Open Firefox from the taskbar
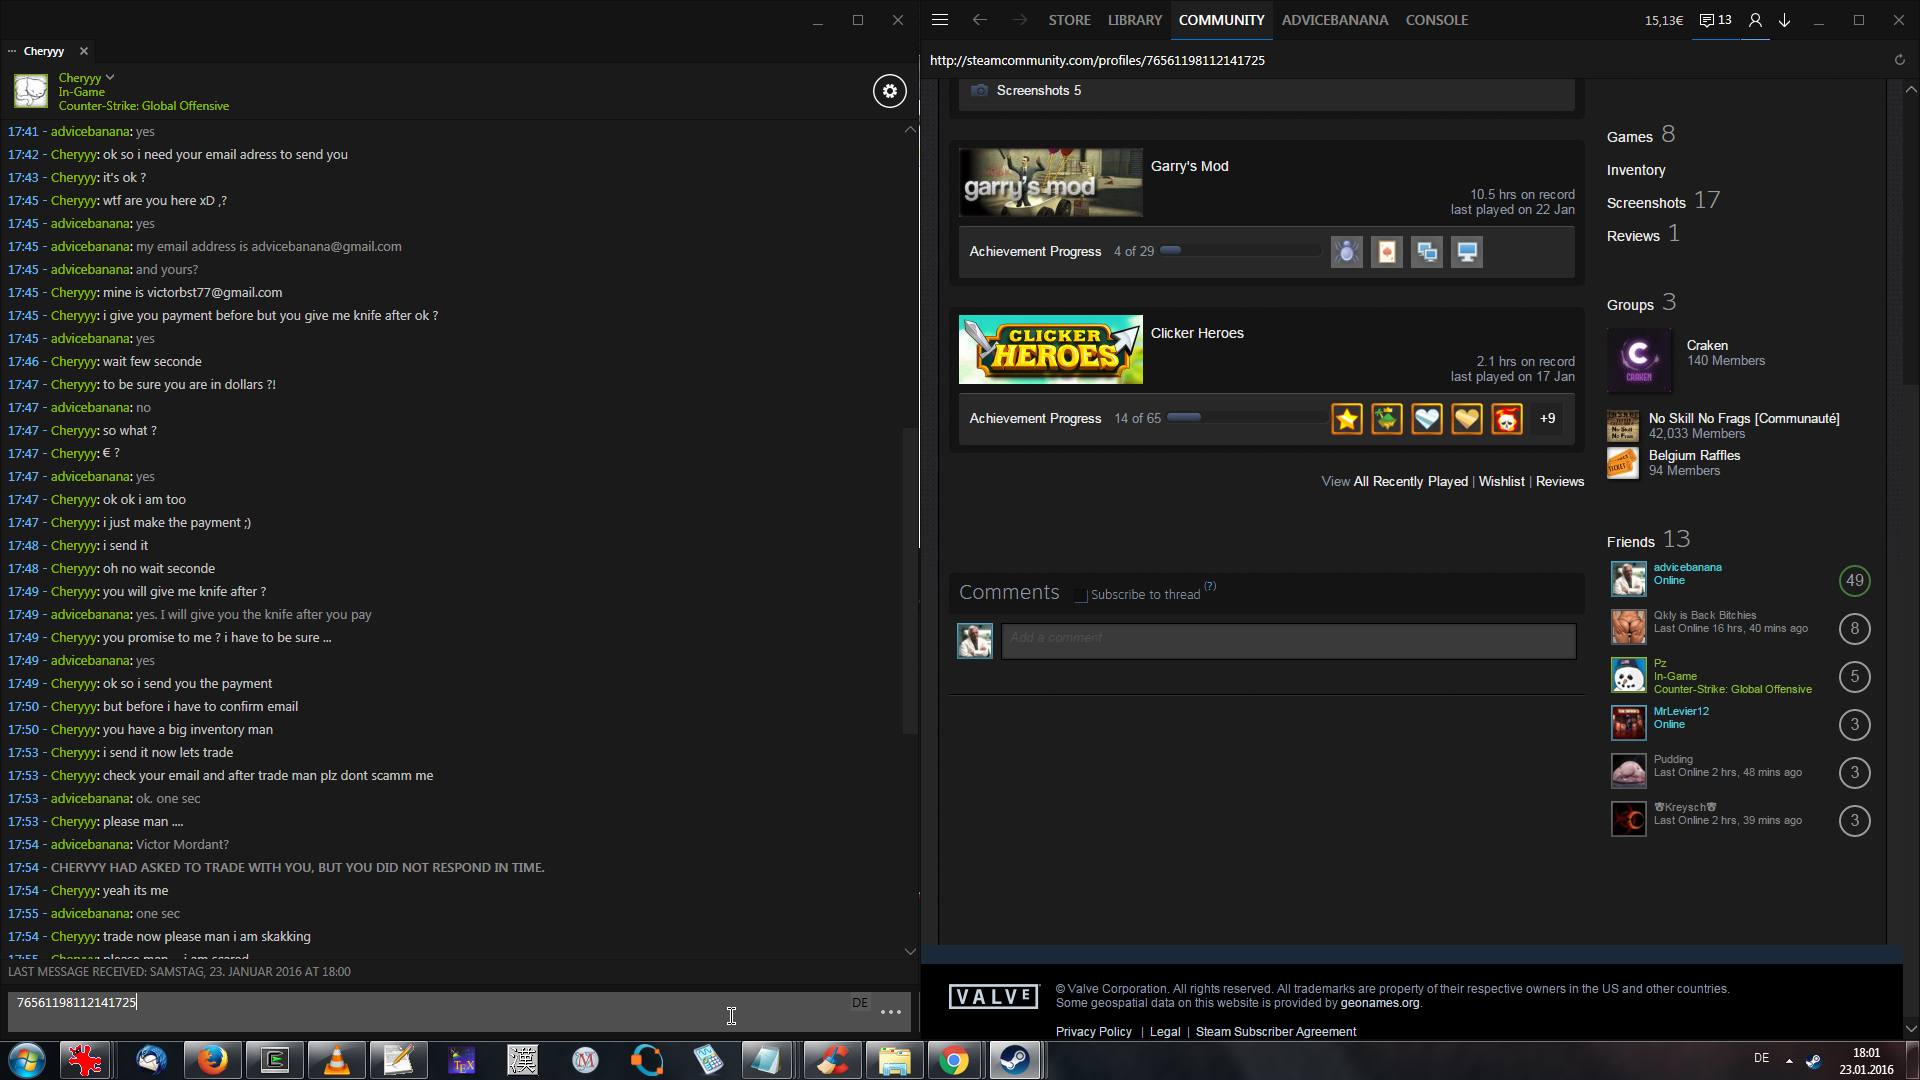 click(x=212, y=1060)
